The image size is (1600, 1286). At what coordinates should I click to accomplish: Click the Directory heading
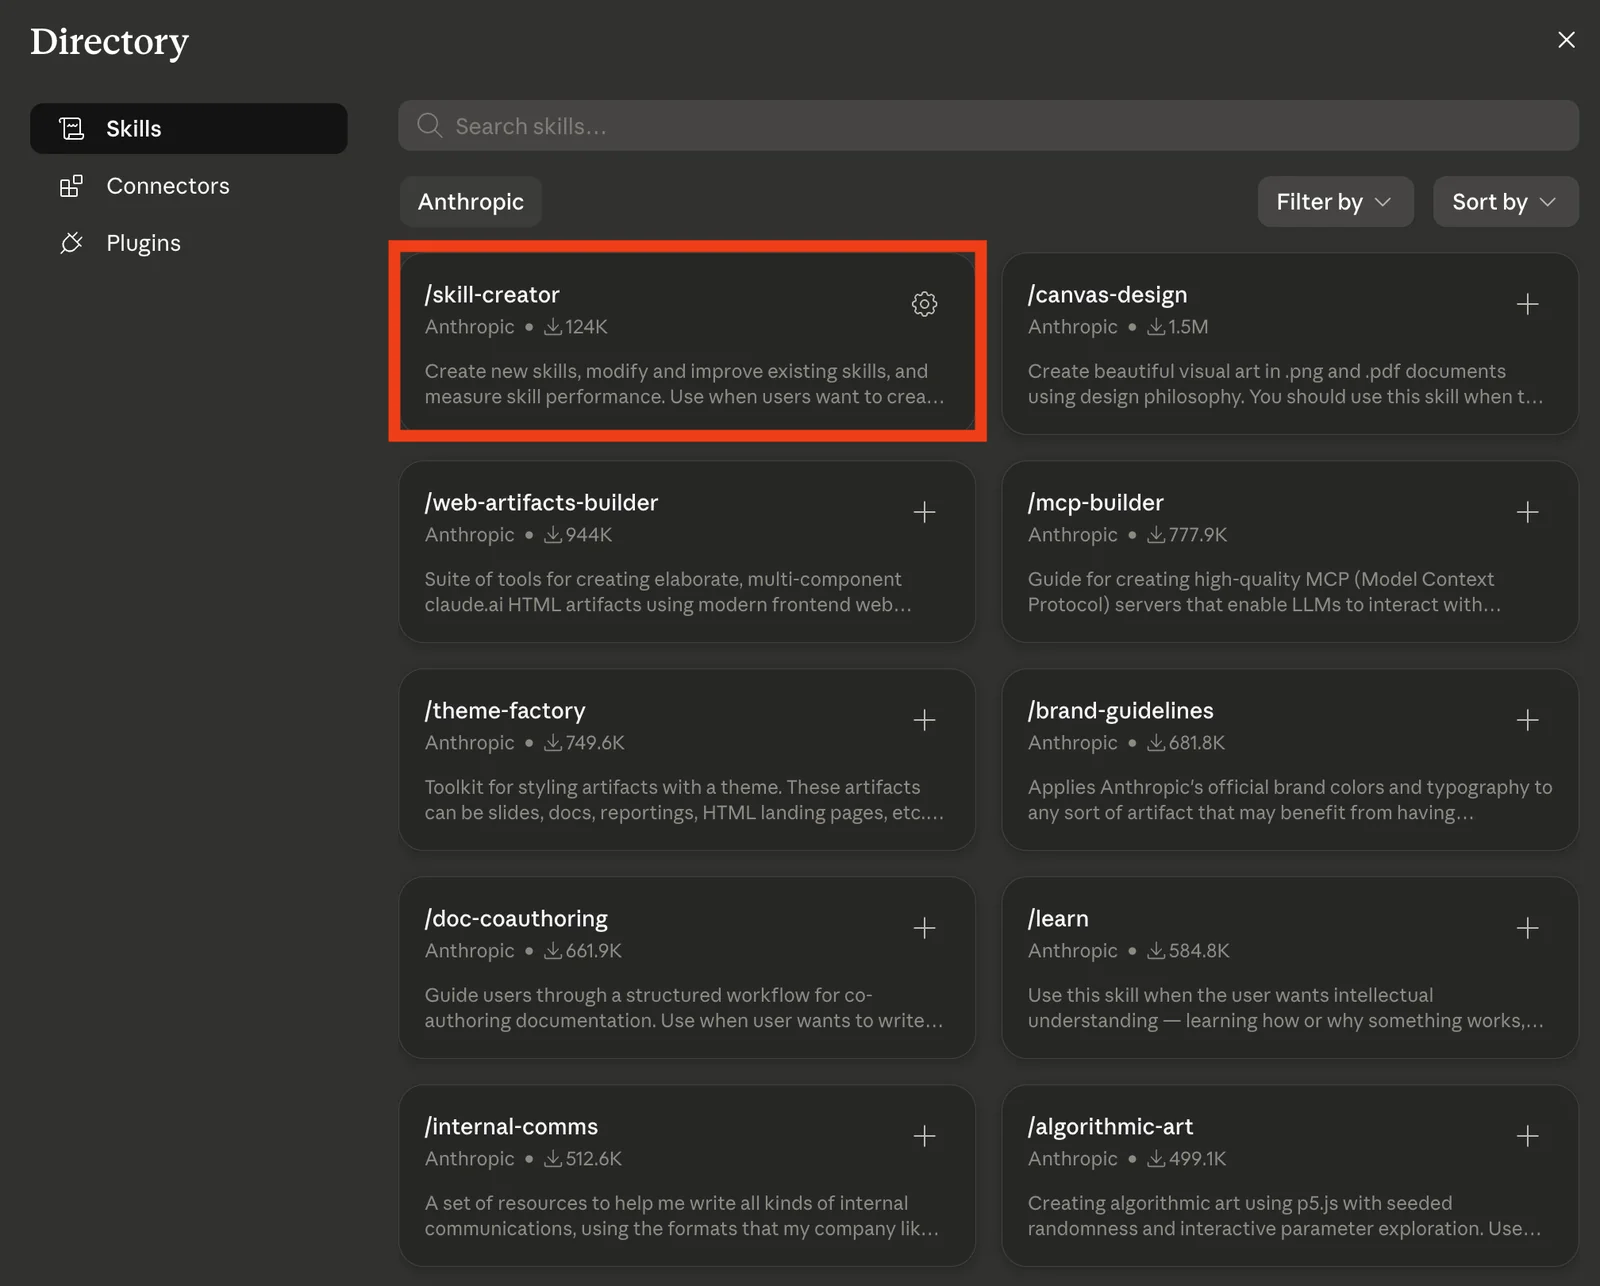click(x=109, y=42)
